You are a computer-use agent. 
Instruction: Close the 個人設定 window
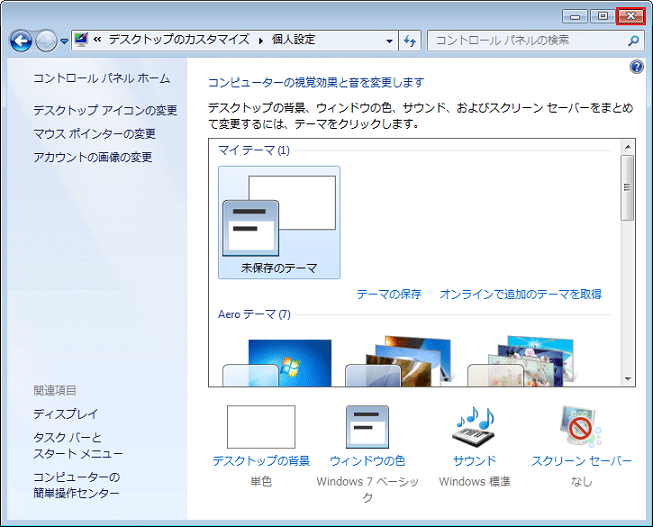(x=631, y=17)
